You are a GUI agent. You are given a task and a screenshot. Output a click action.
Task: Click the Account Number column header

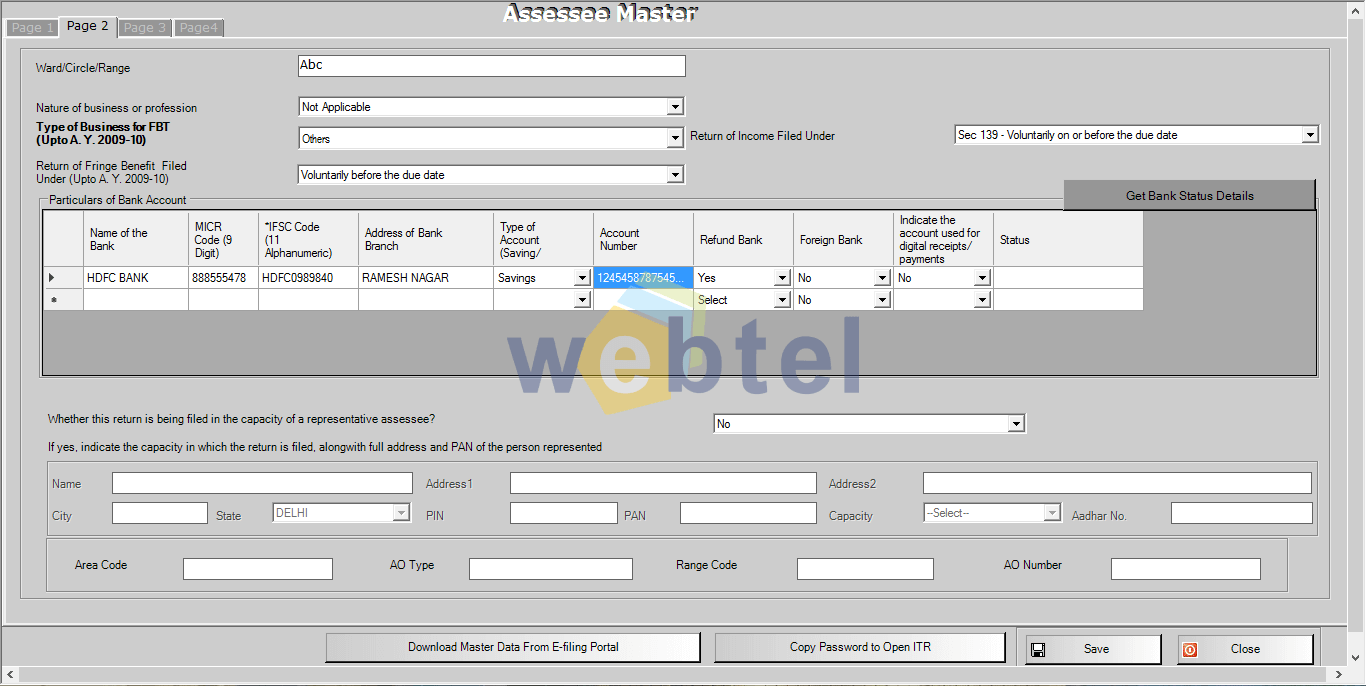[643, 239]
